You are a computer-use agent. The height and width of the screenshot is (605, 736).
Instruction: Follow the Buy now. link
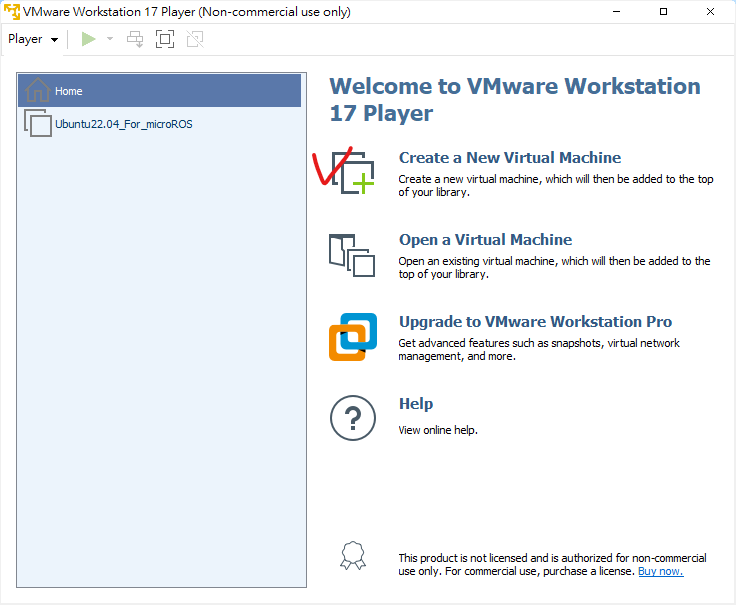click(660, 571)
